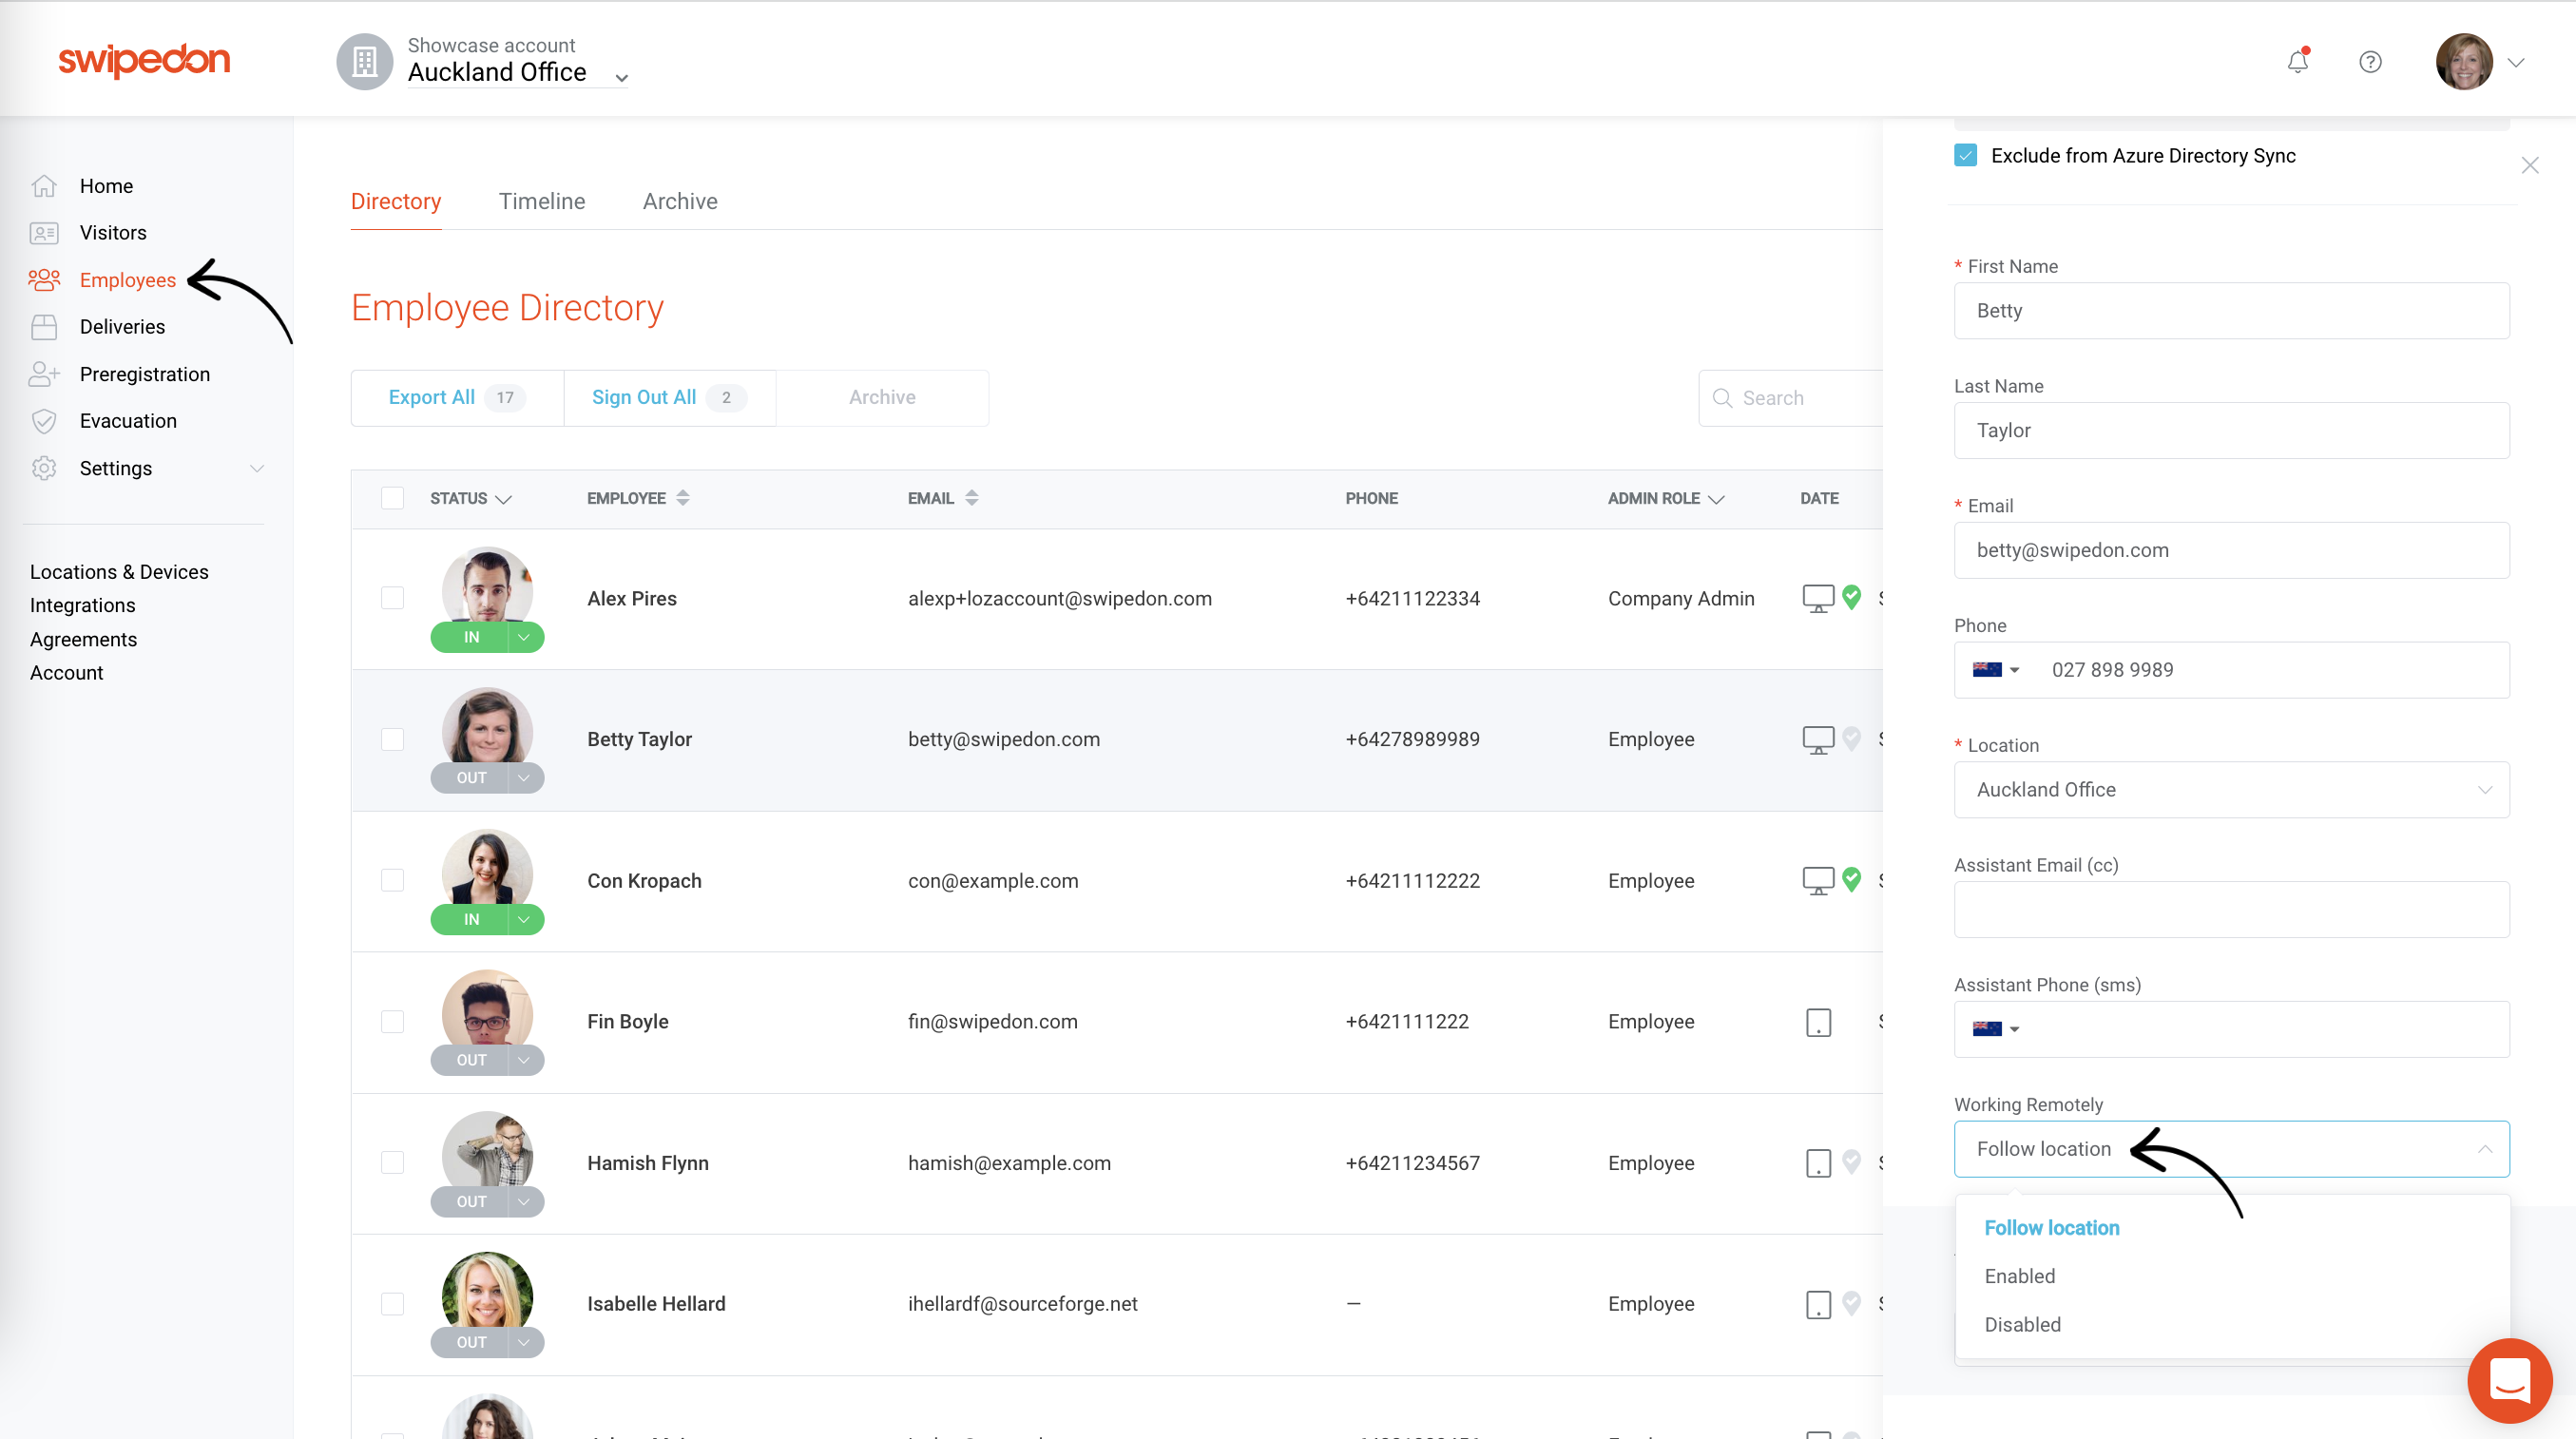This screenshot has height=1439, width=2576.
Task: Open the Account sidebar link
Action: click(66, 673)
